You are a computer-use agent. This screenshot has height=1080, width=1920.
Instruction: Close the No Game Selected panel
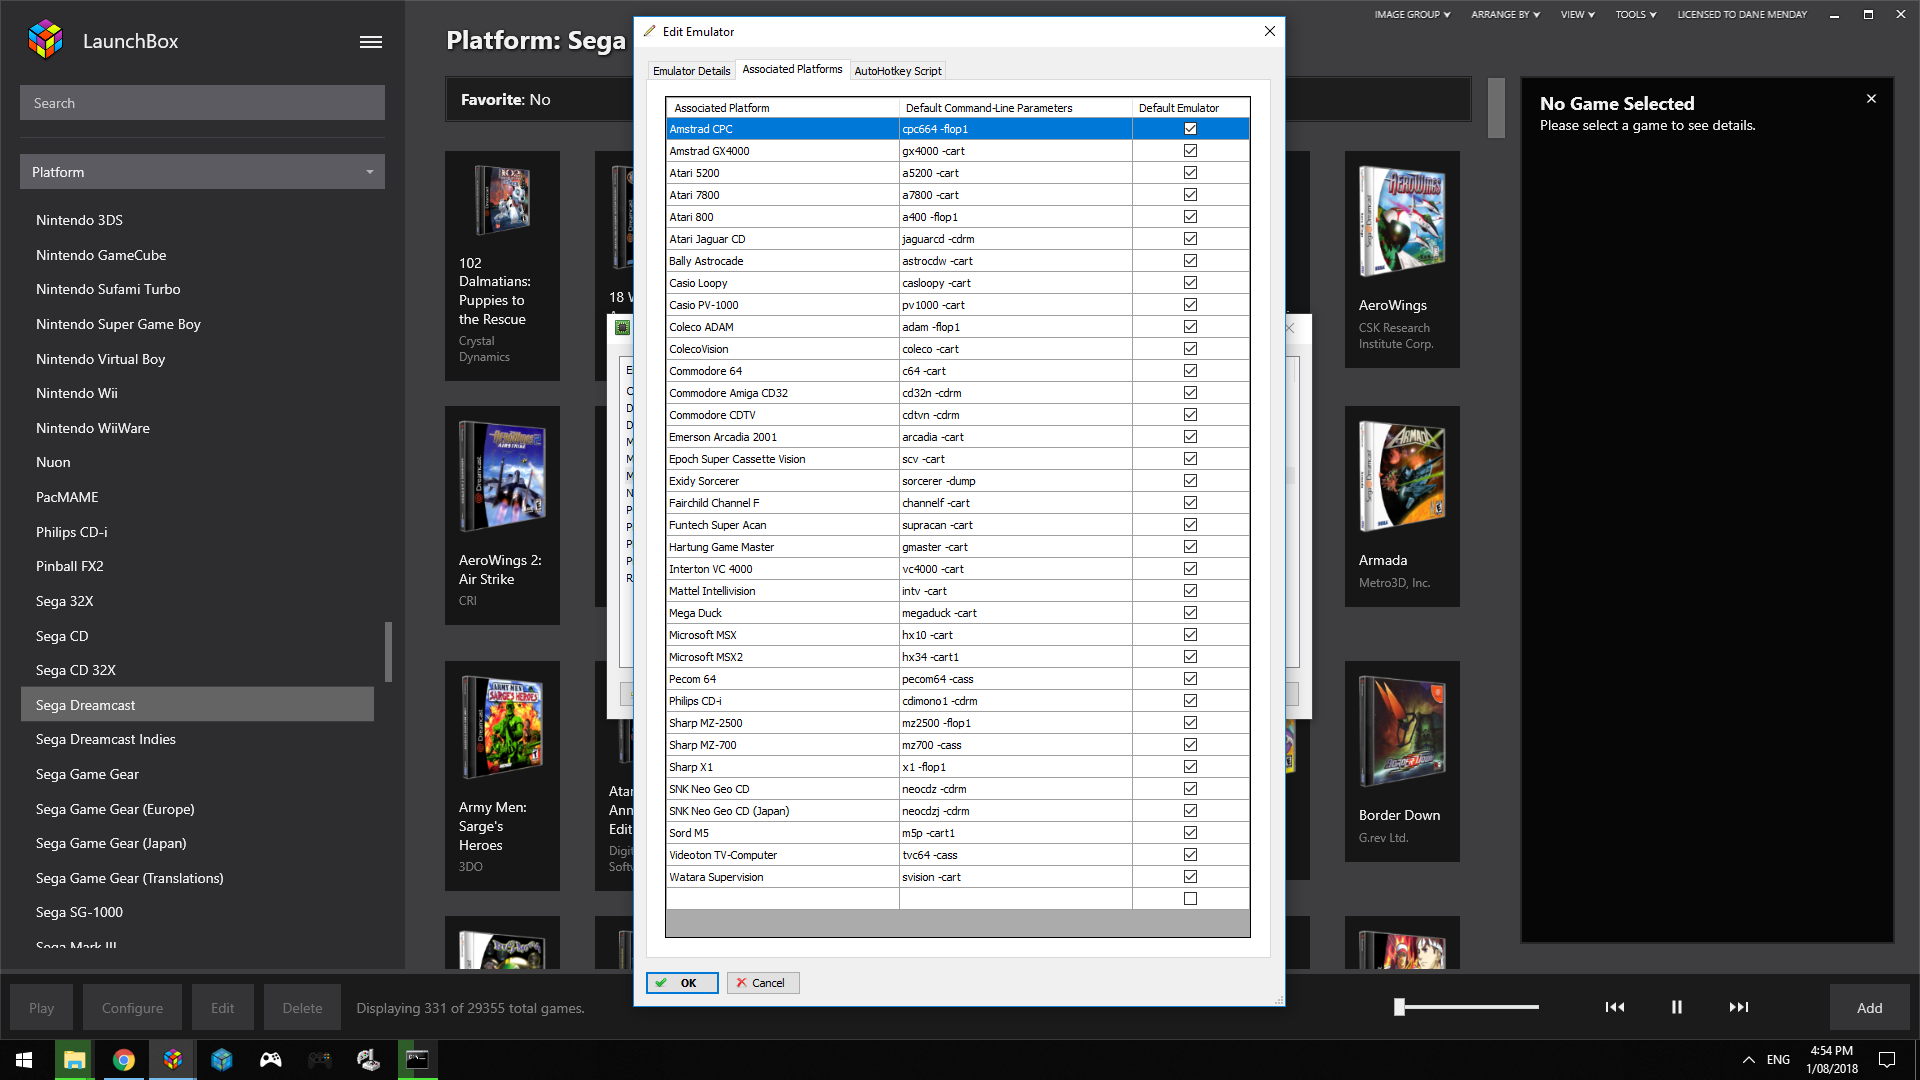point(1871,99)
